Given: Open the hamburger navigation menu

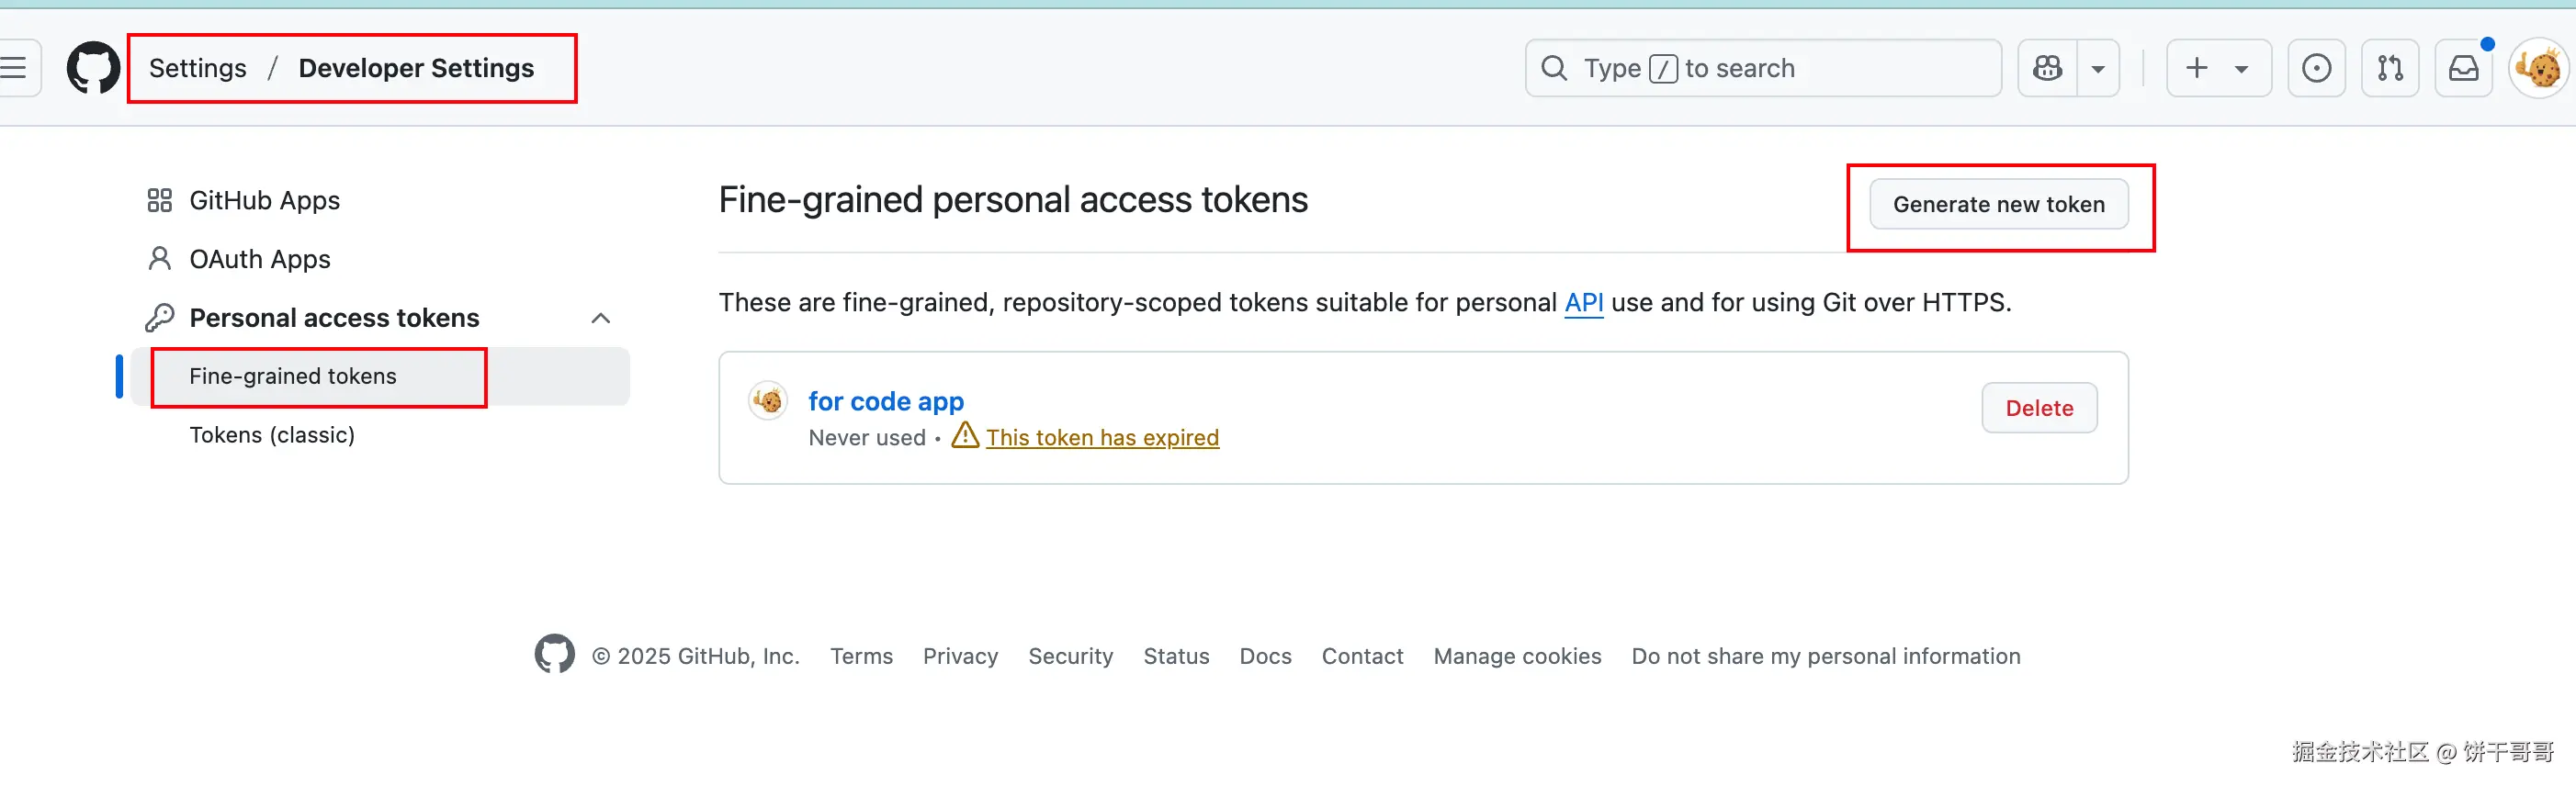Looking at the screenshot, I should 14,68.
